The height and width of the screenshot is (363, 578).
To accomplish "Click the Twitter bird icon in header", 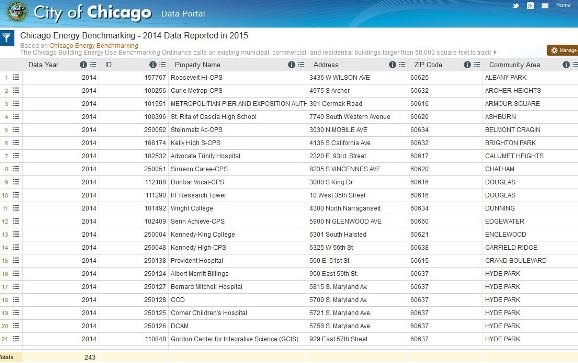I will click(x=516, y=6).
